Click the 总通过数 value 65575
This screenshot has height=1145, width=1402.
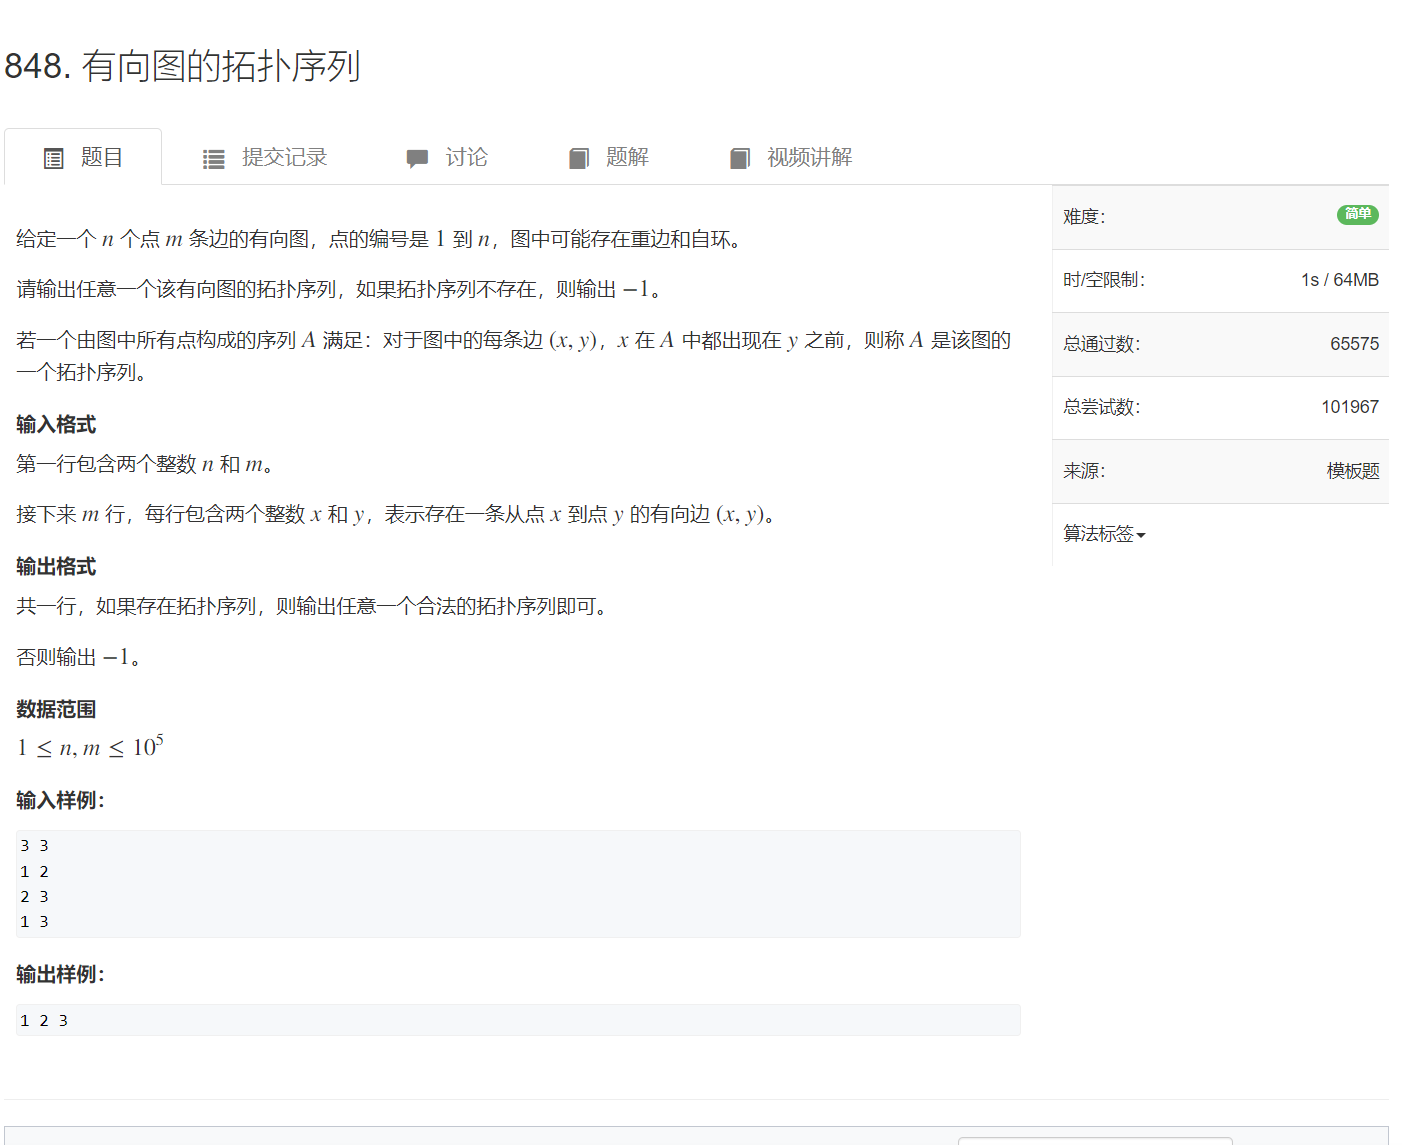pos(1354,344)
